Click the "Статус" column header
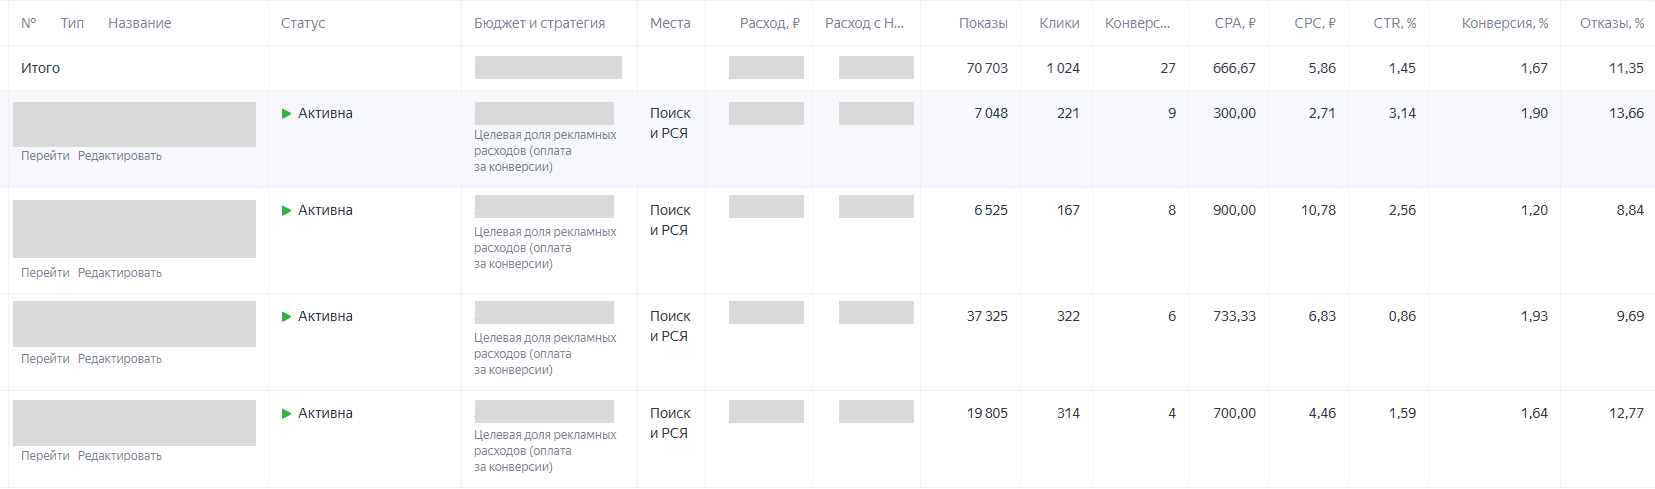This screenshot has height=489, width=1655. [303, 23]
